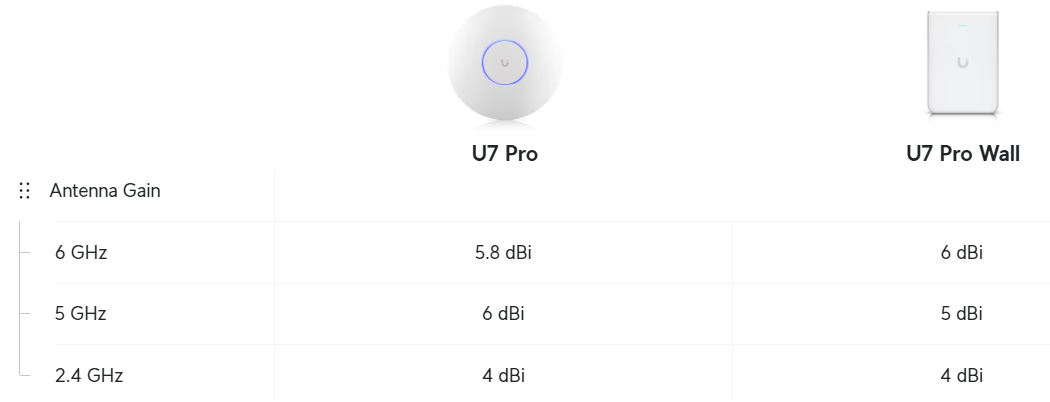The height and width of the screenshot is (402, 1050).
Task: Click the blue LED ring on U7 Pro
Action: [505, 63]
